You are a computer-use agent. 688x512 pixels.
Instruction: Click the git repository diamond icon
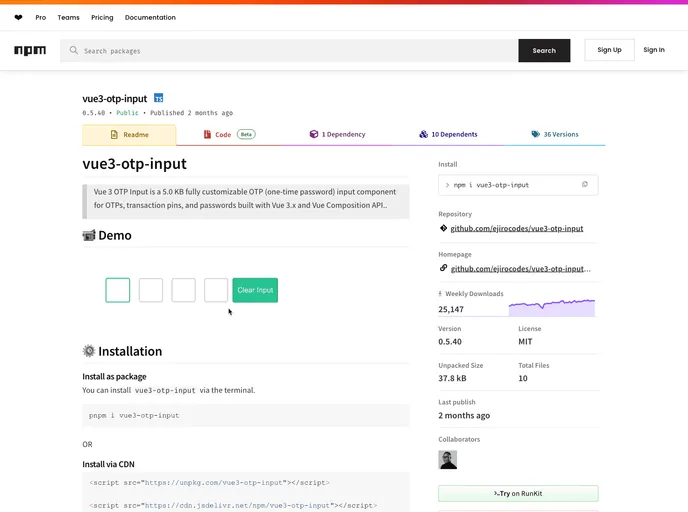click(443, 228)
